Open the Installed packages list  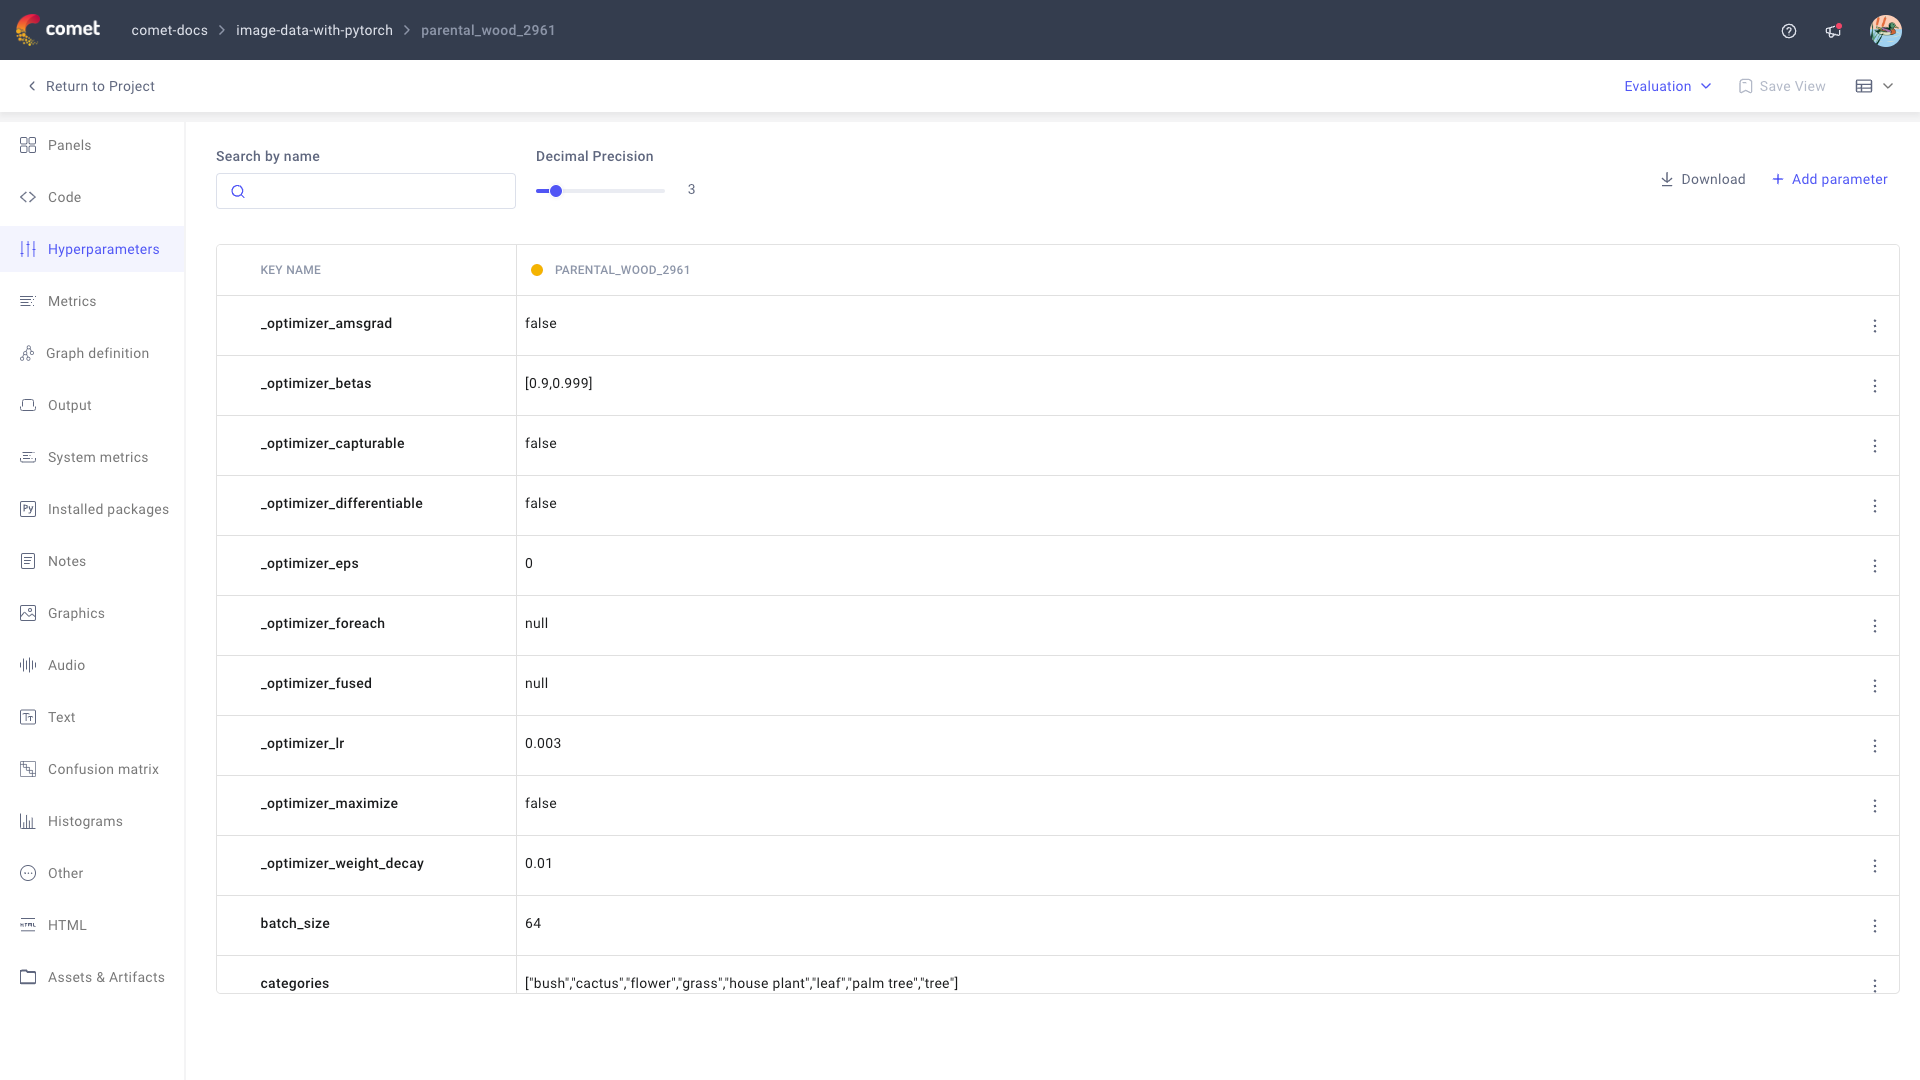coord(108,509)
